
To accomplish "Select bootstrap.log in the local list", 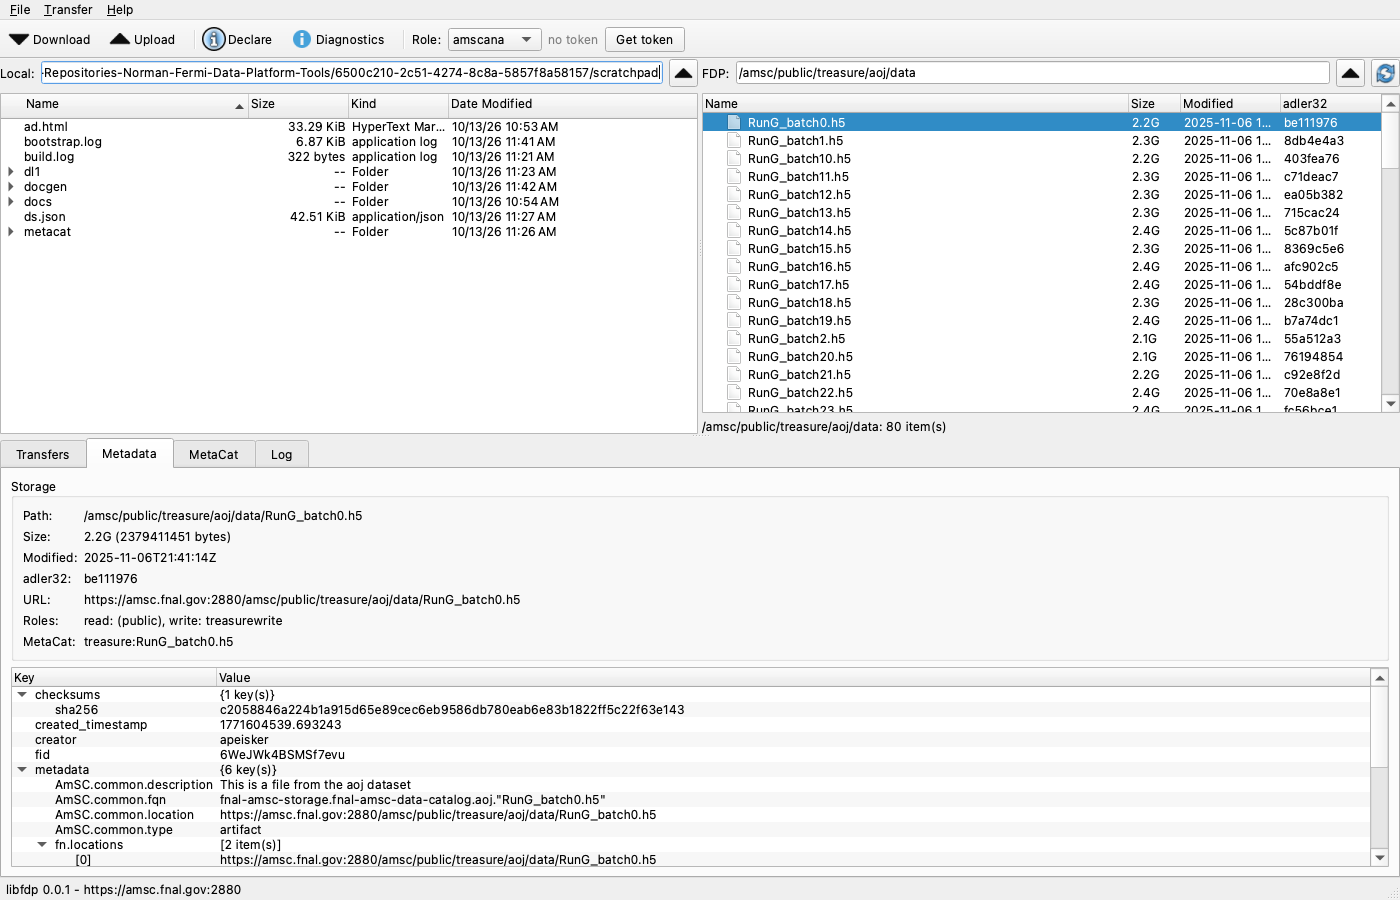I will (63, 142).
